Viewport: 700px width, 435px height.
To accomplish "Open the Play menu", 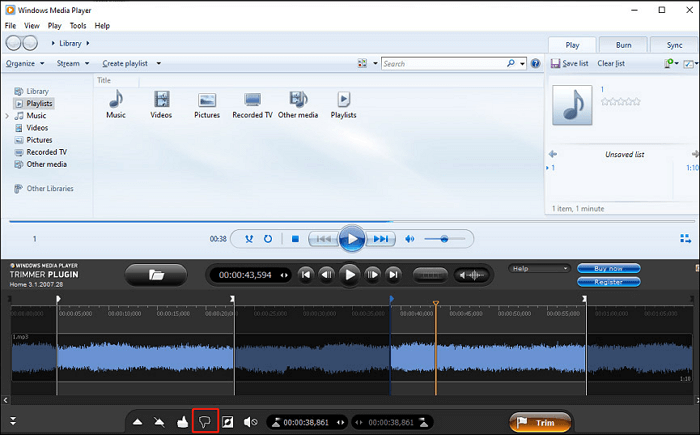I will (54, 25).
